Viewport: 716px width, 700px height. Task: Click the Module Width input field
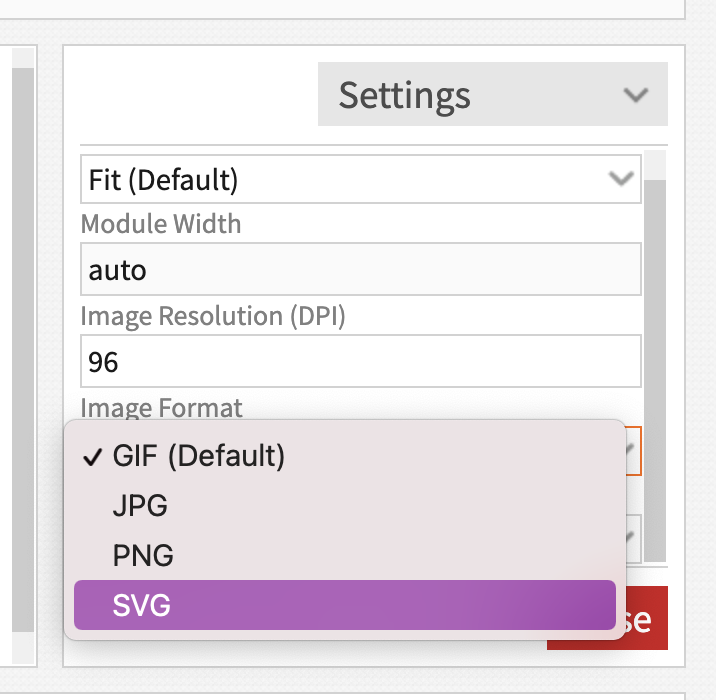click(360, 269)
